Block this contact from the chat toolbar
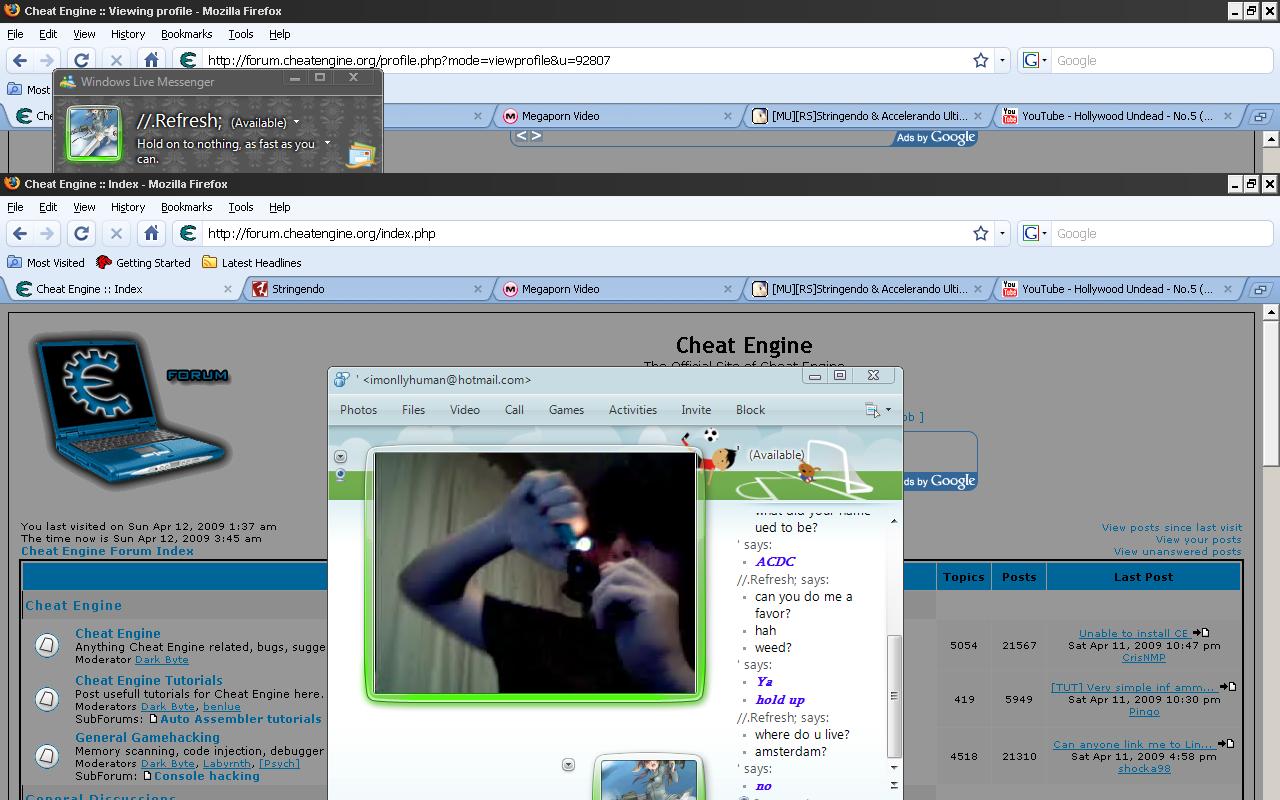The height and width of the screenshot is (800, 1280). [x=750, y=410]
